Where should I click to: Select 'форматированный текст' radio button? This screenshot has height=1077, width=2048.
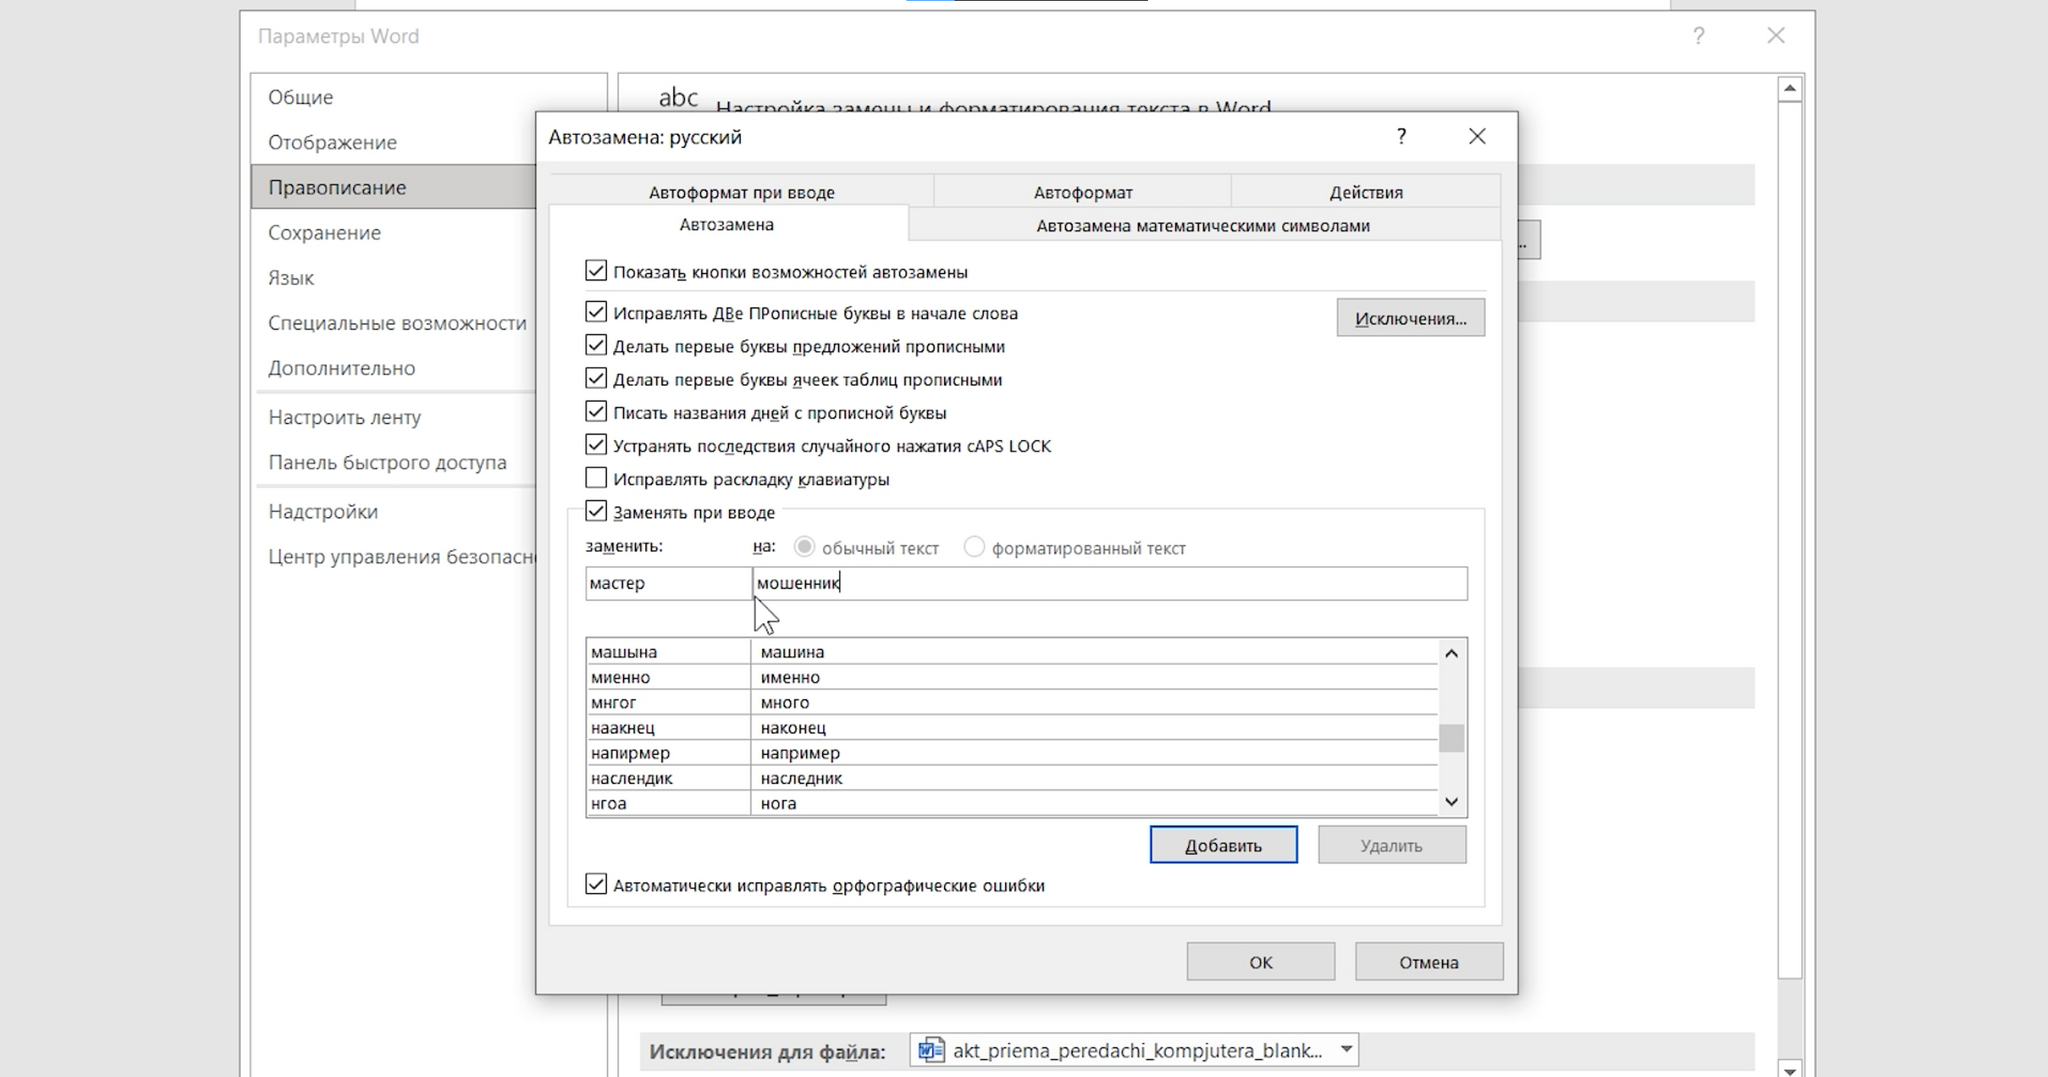(x=974, y=547)
